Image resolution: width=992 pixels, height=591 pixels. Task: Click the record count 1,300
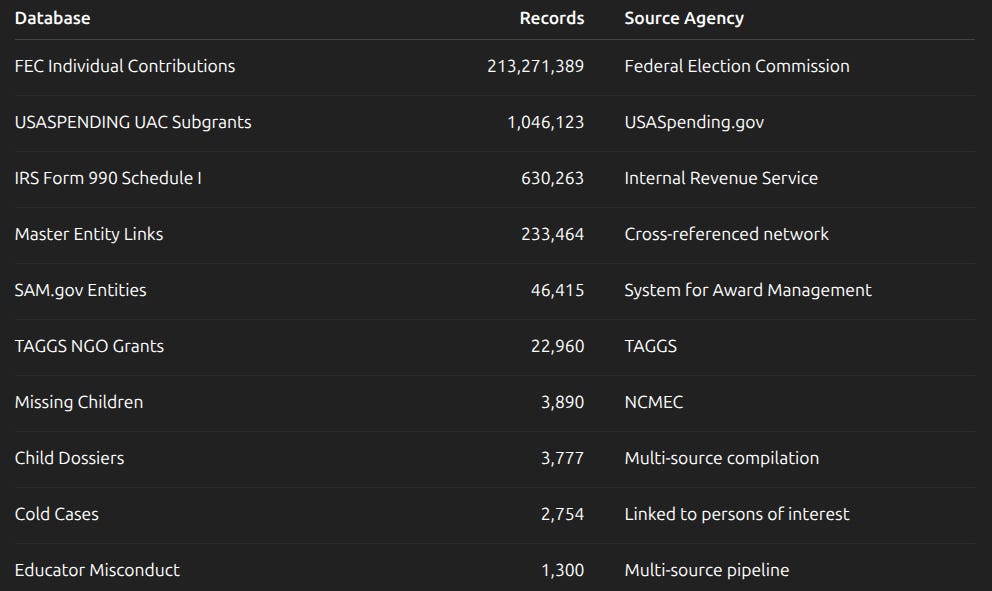coord(562,570)
